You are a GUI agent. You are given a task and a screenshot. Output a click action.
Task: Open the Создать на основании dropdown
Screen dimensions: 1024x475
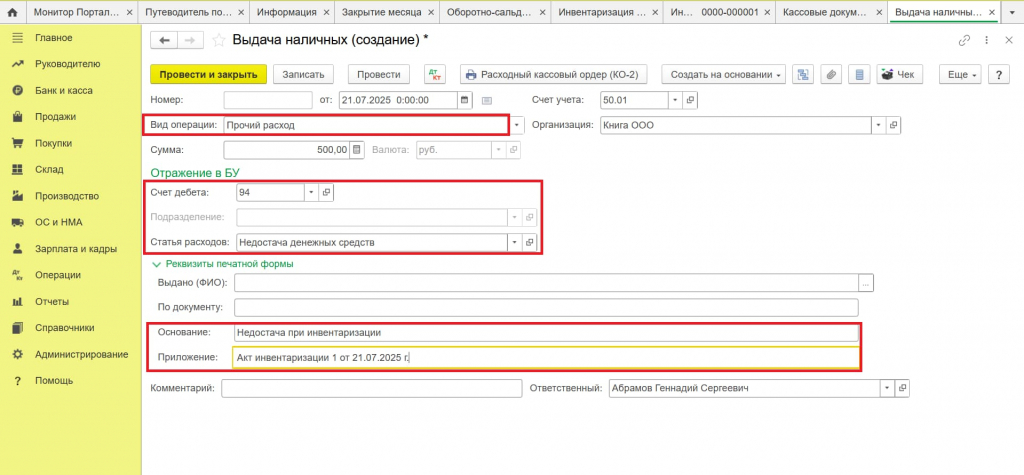tap(724, 74)
